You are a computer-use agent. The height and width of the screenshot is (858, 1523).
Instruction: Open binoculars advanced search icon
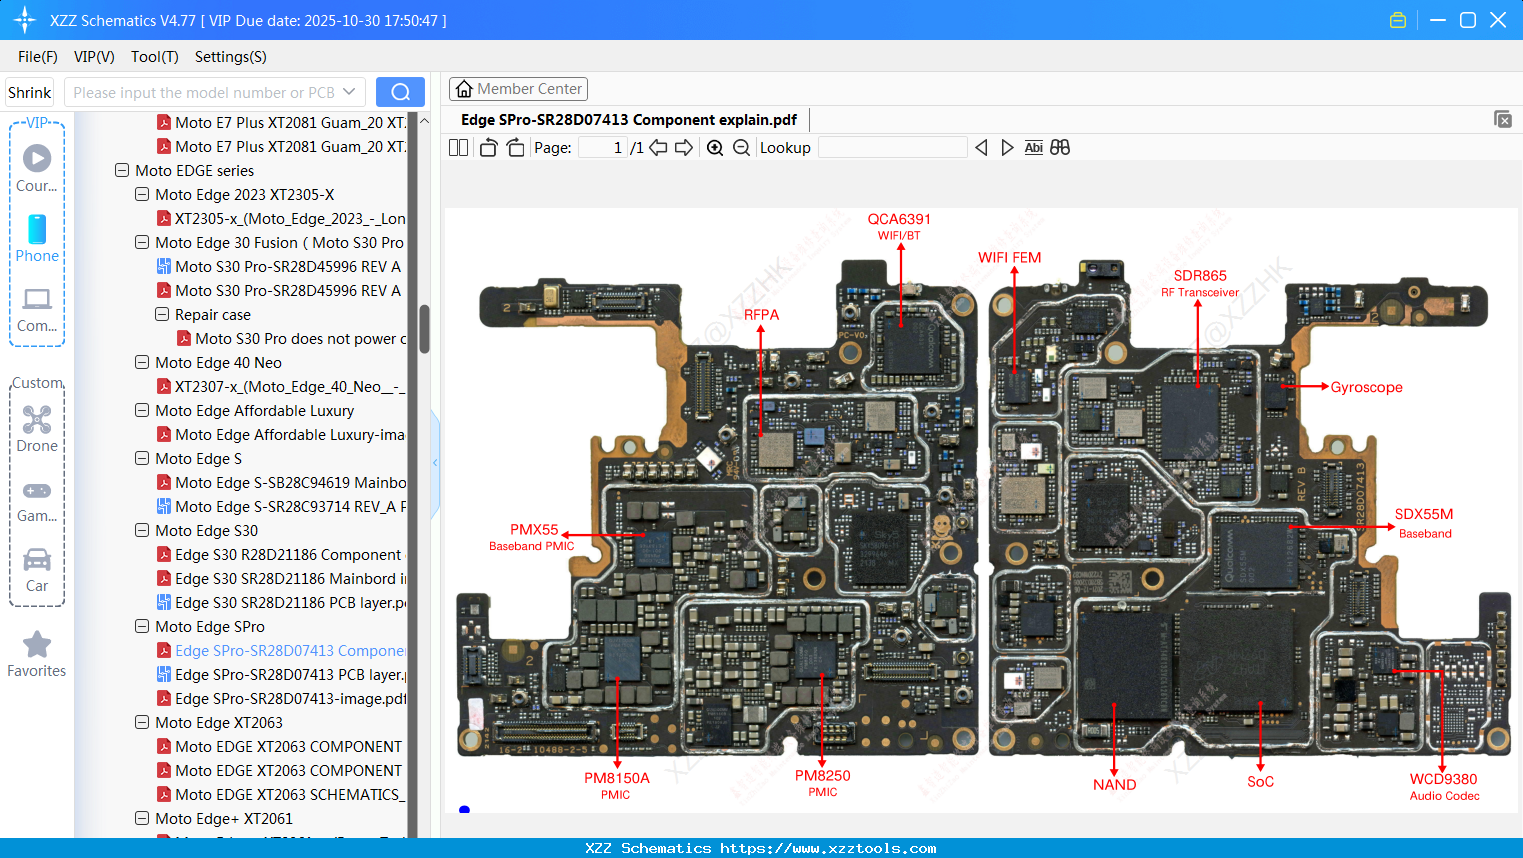1060,147
